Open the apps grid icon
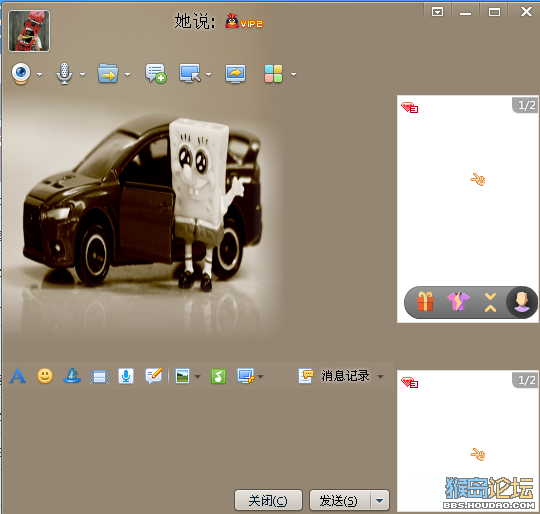Screen dimensions: 540x514 click(x=273, y=74)
